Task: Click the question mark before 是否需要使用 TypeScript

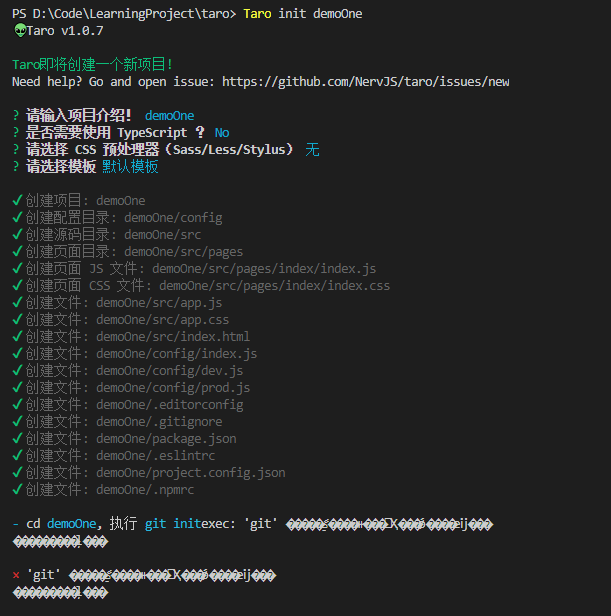Action: click(16, 132)
